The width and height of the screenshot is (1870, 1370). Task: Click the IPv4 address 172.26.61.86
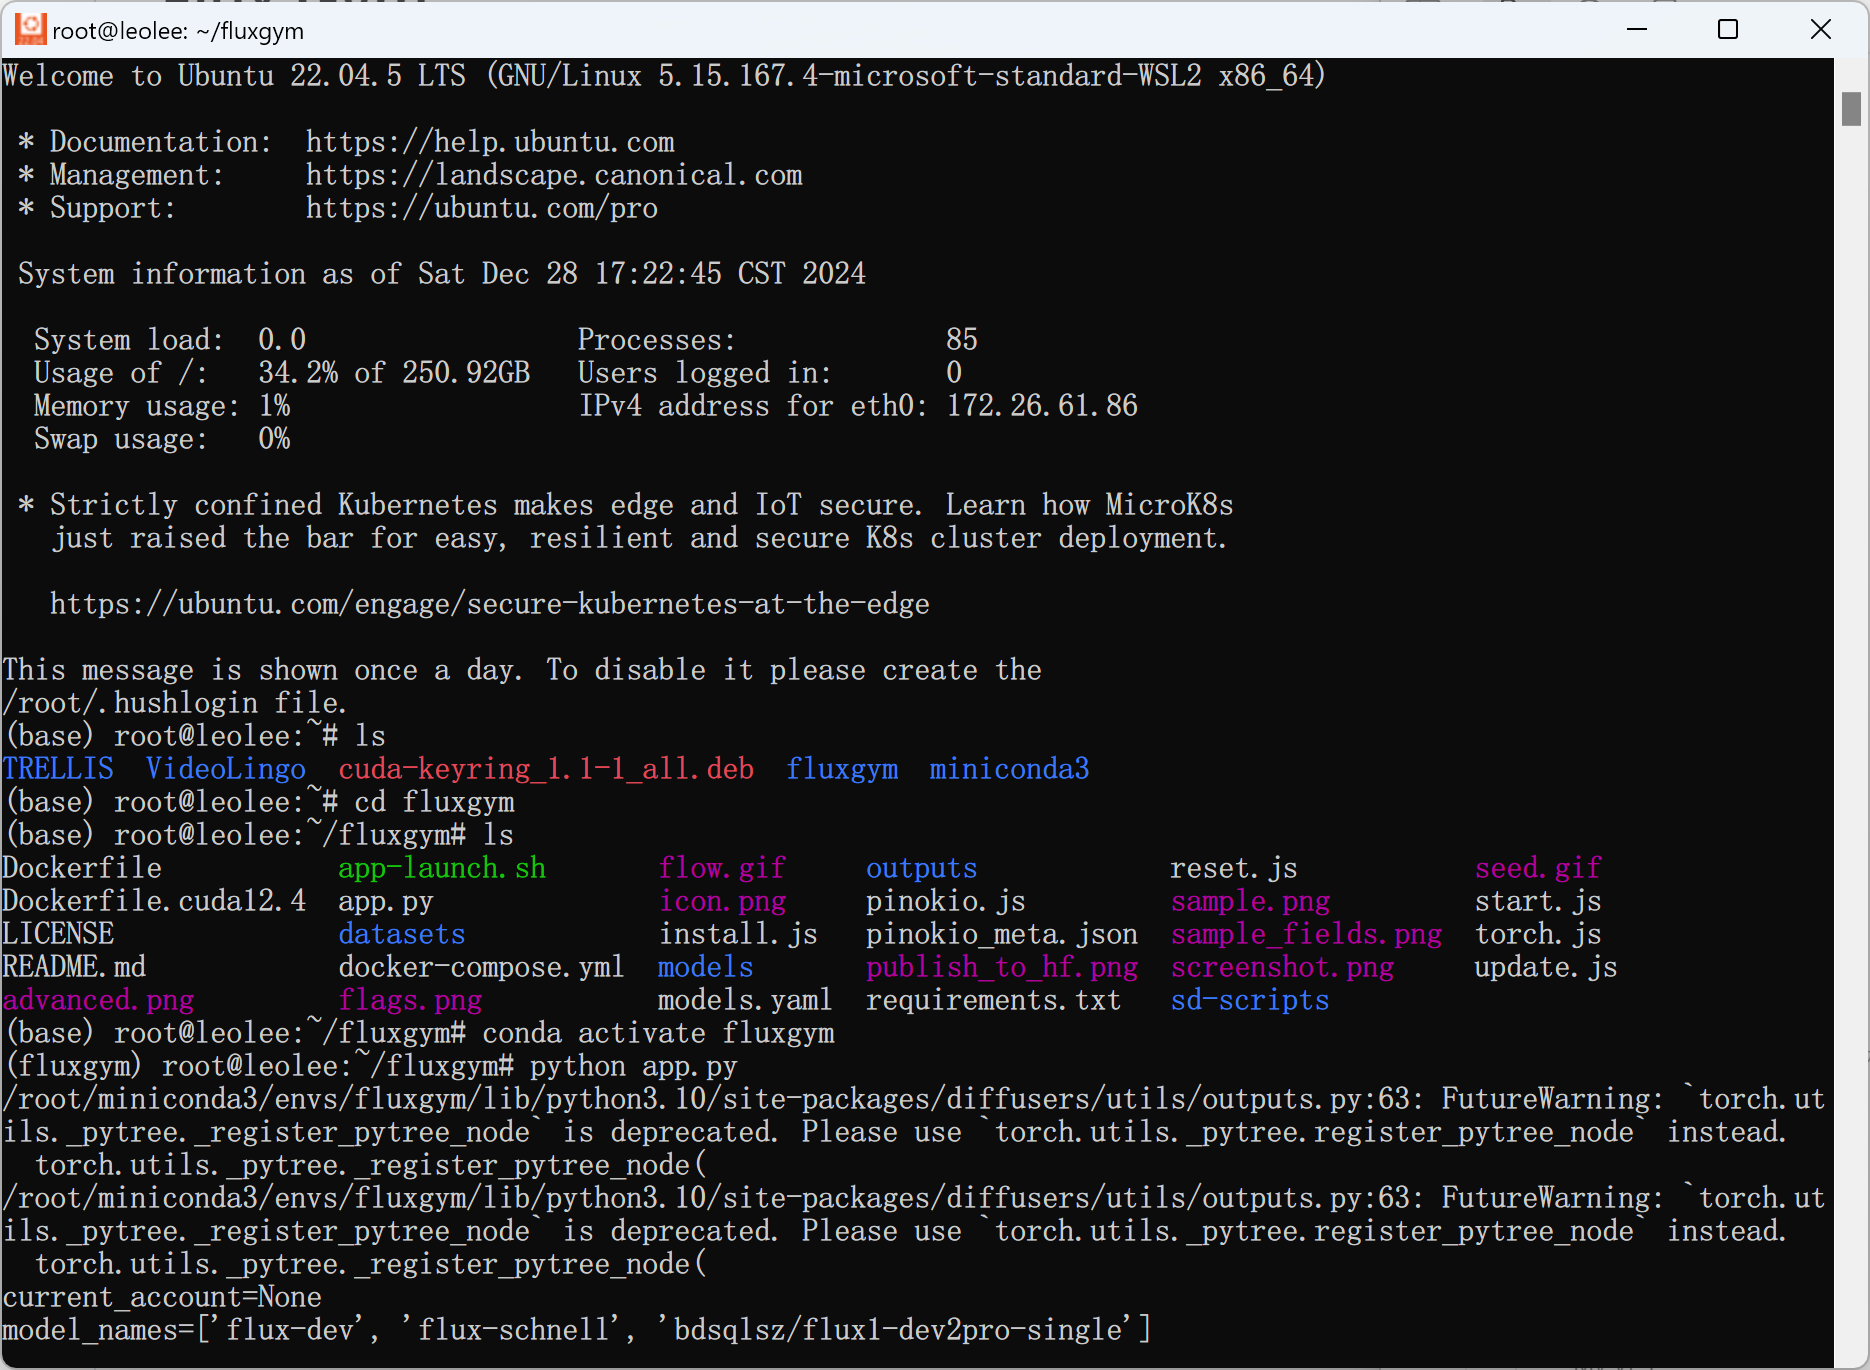[x=1042, y=406]
